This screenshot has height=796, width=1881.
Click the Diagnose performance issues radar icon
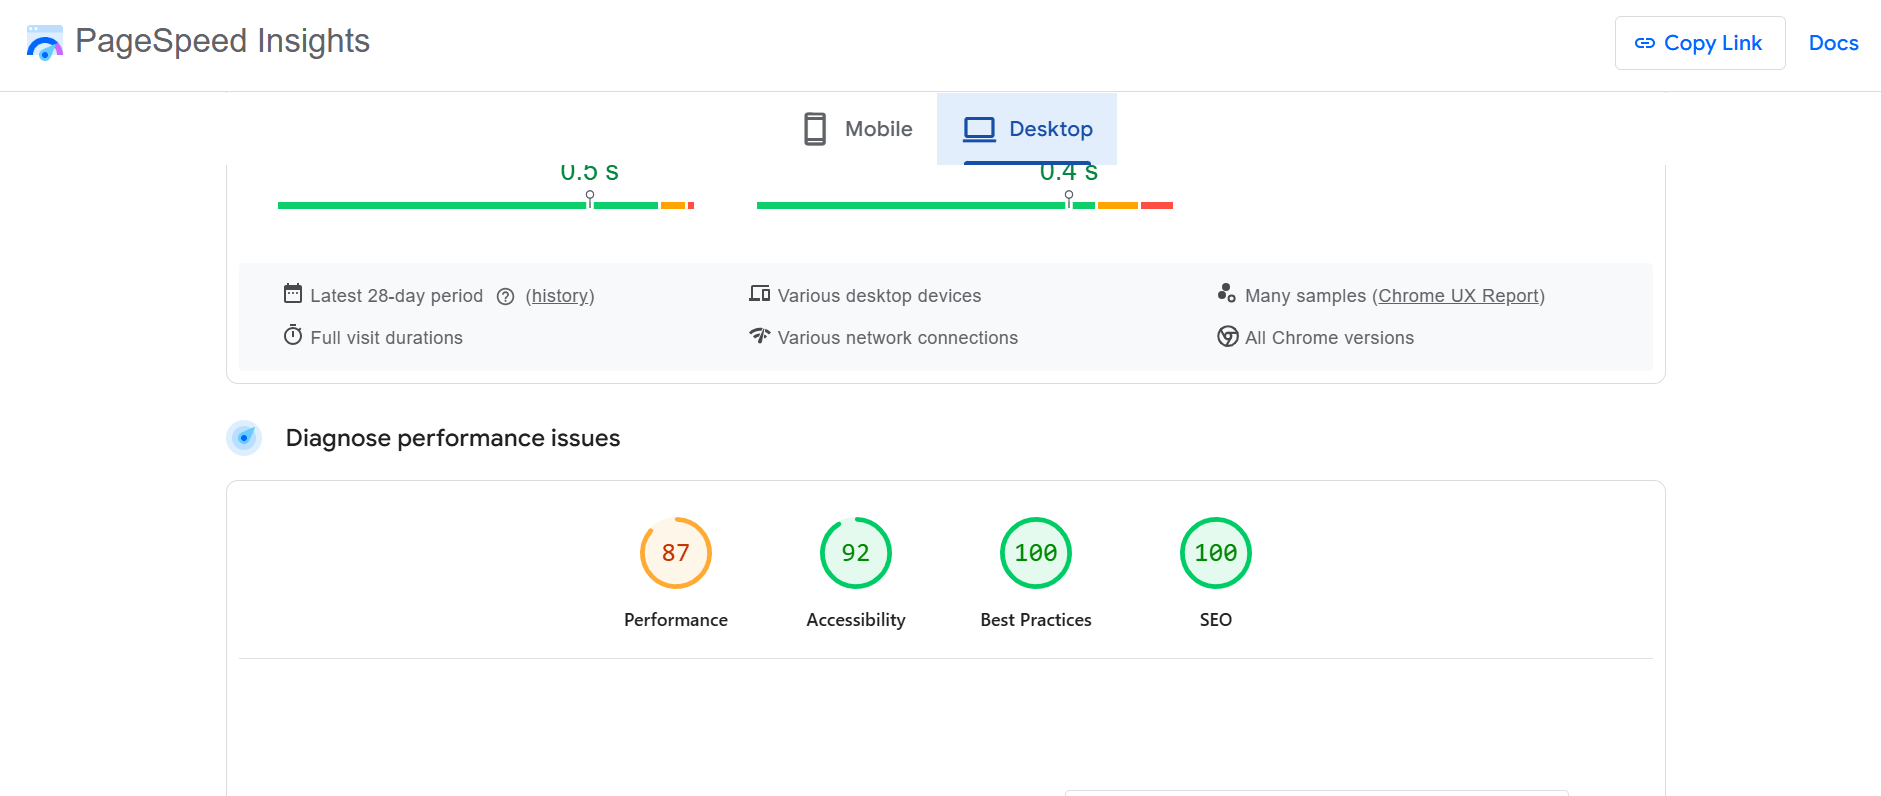coord(244,438)
